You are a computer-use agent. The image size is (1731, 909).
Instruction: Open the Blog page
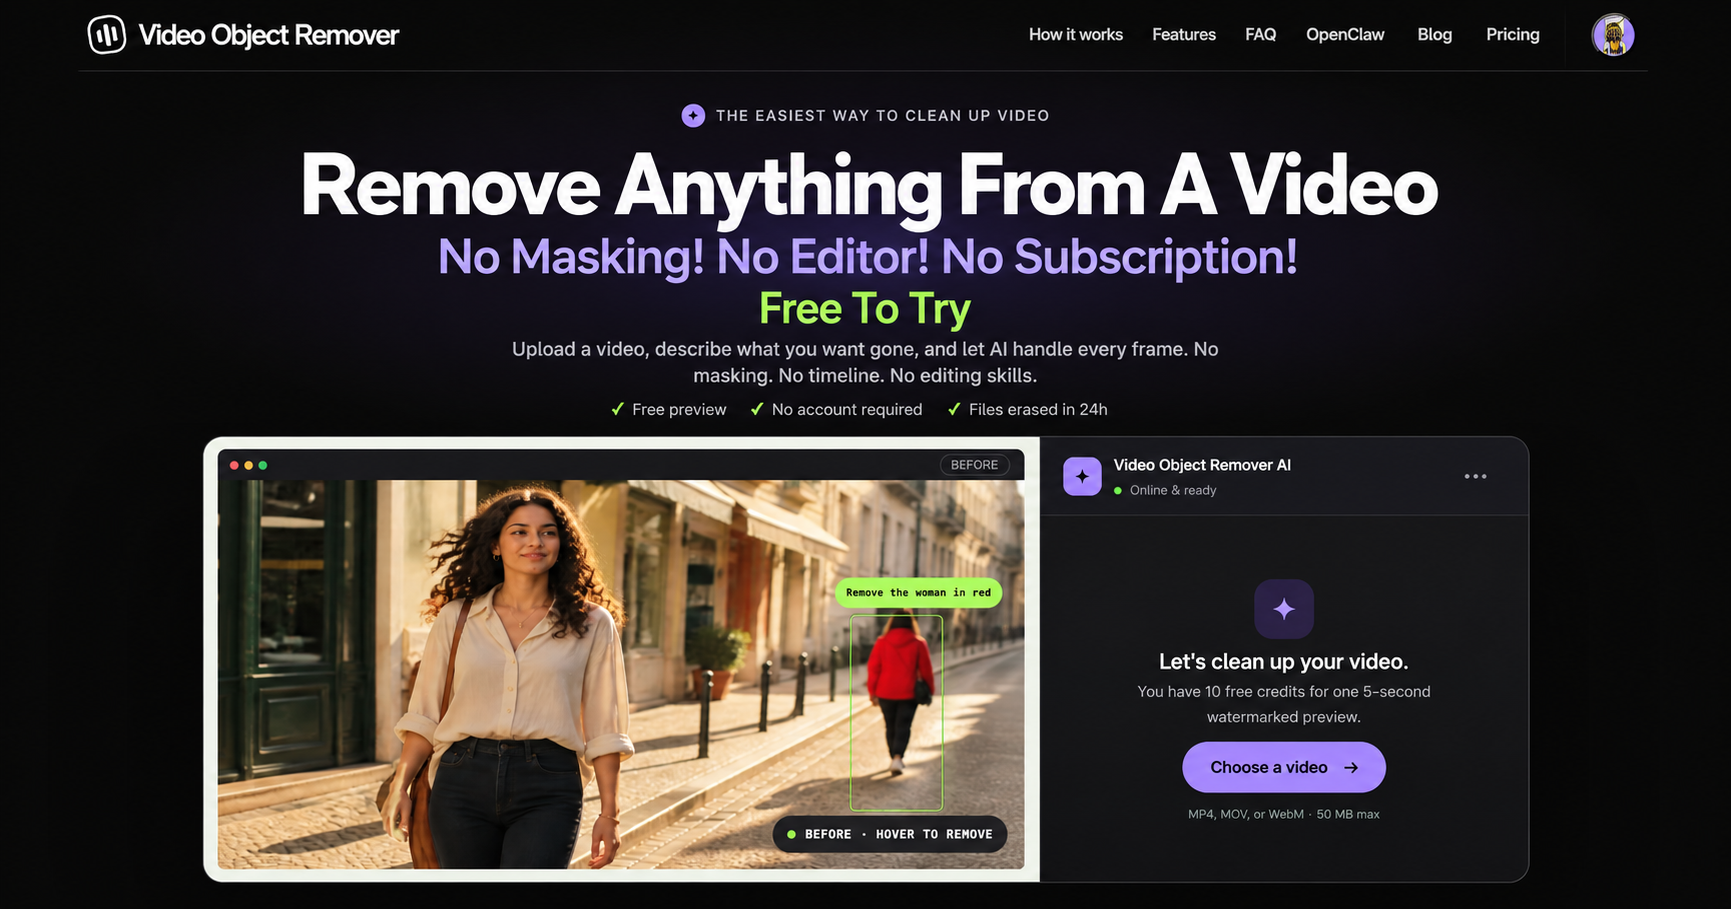pos(1434,35)
